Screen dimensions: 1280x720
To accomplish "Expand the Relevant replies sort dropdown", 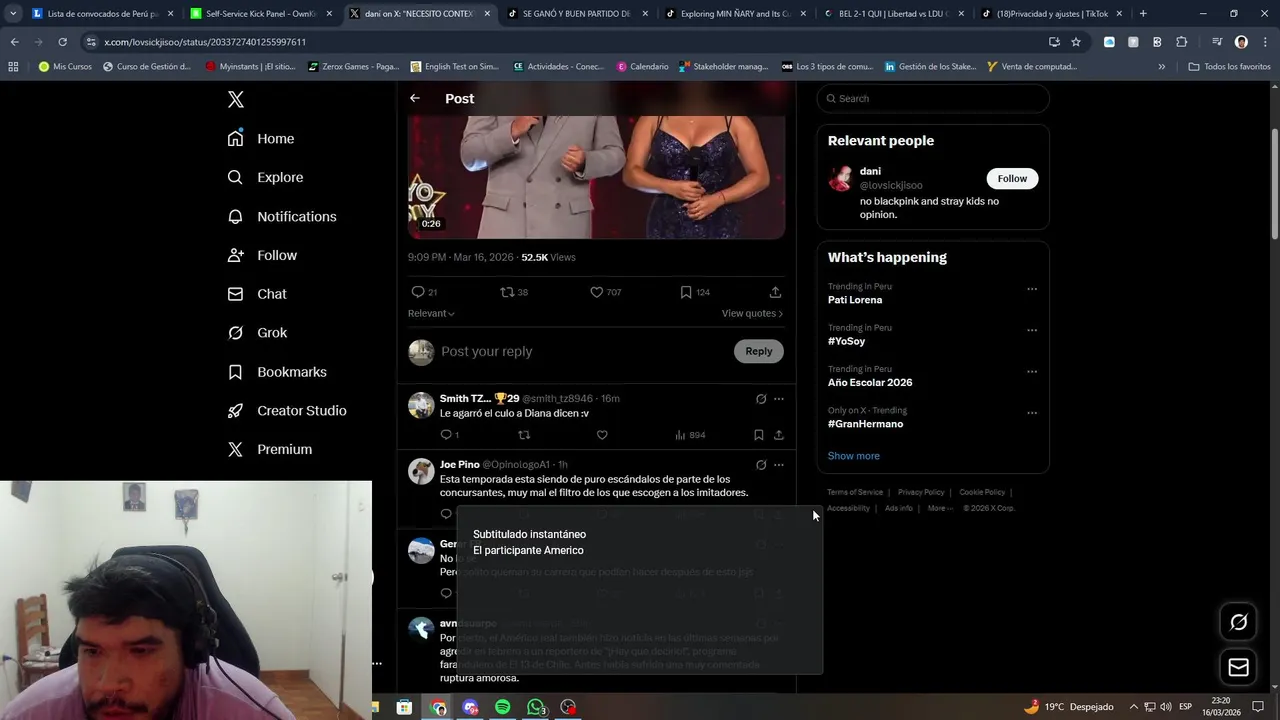I will pos(431,313).
